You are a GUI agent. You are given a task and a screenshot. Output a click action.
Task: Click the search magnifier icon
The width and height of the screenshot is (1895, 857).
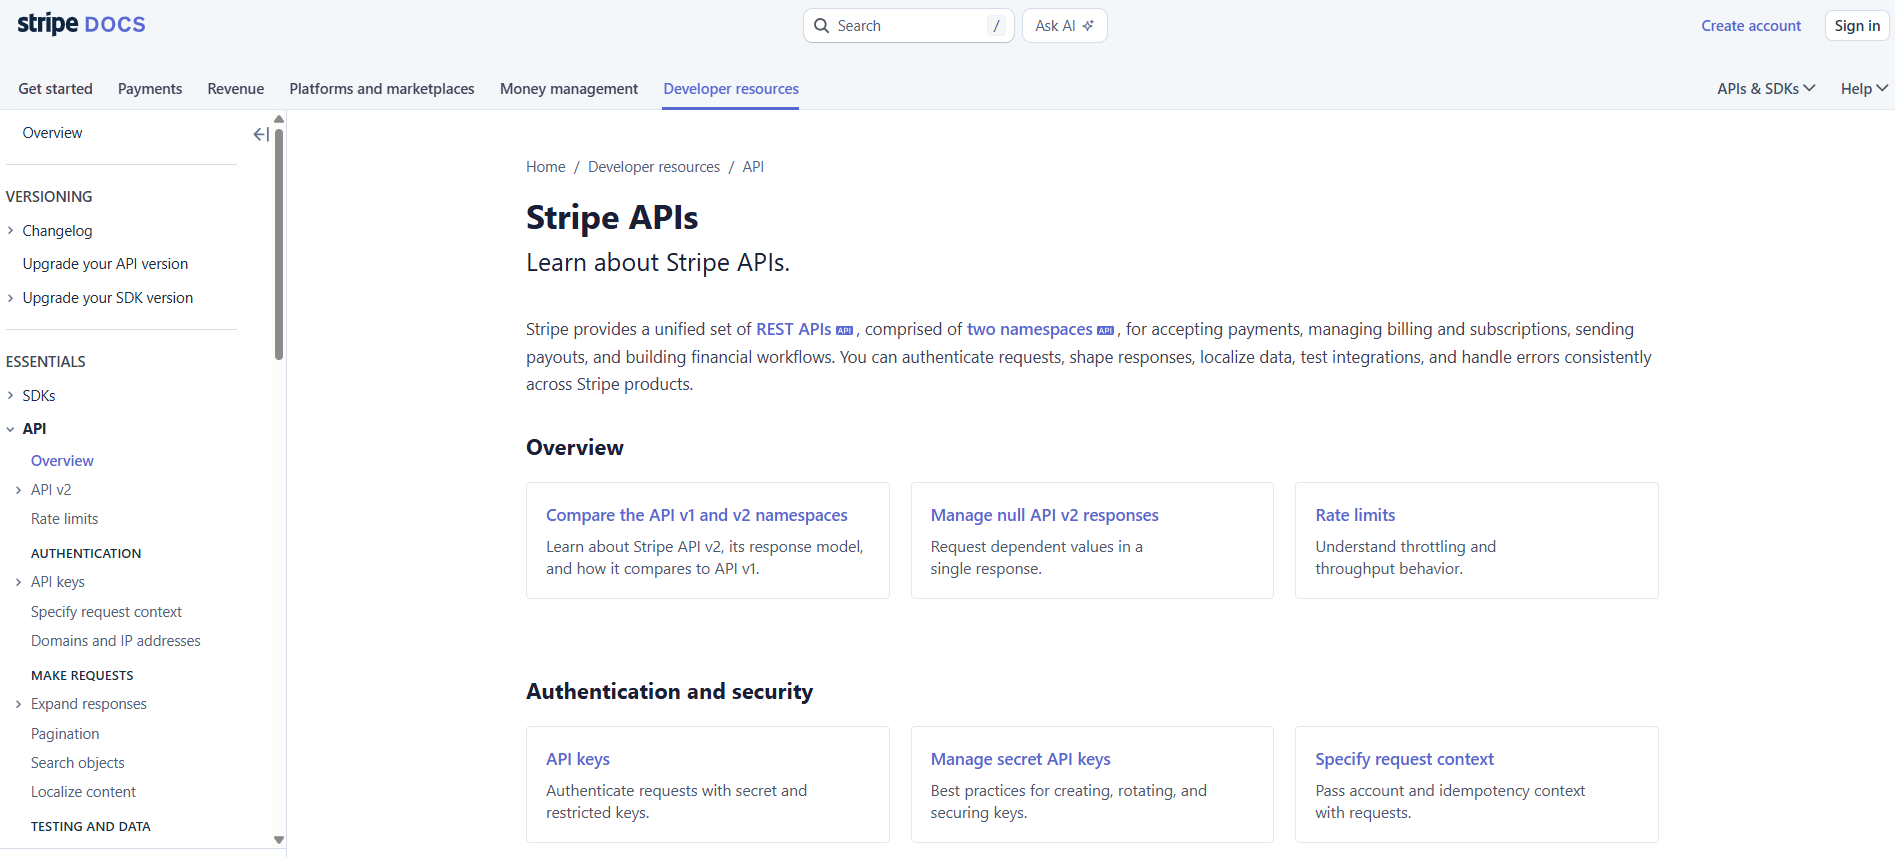[821, 26]
